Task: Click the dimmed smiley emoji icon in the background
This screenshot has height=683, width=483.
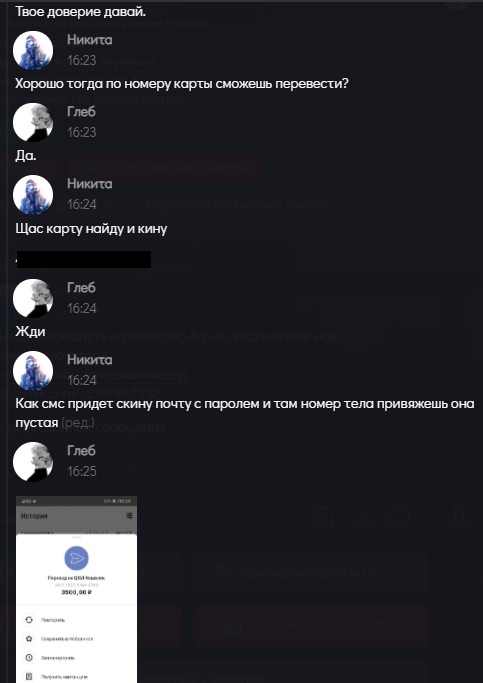Action: coord(399,518)
